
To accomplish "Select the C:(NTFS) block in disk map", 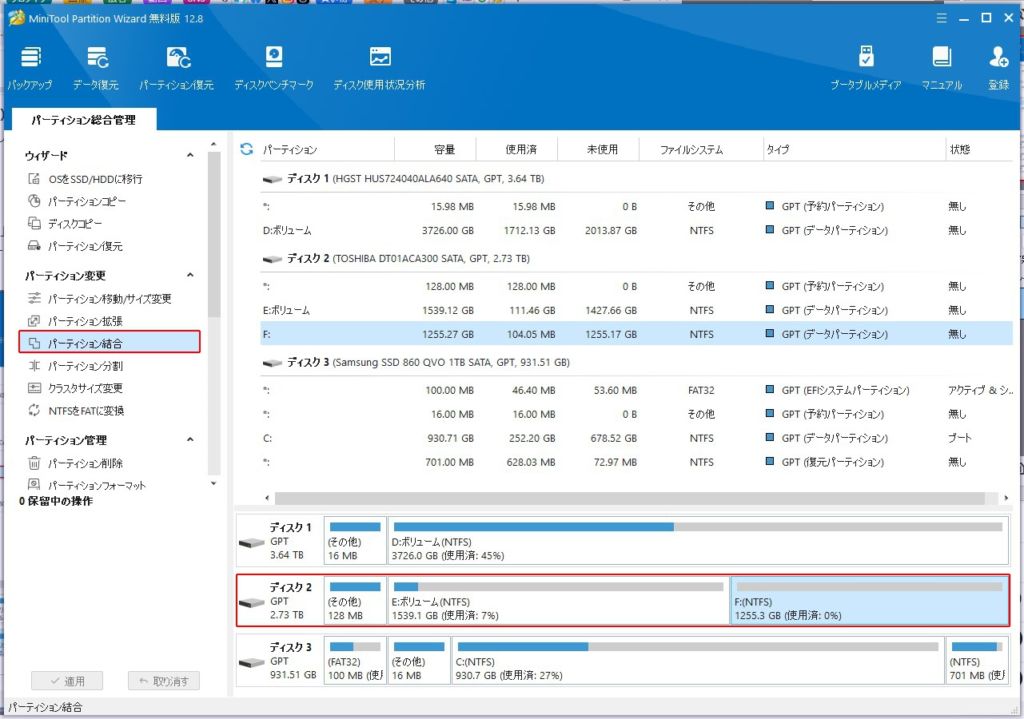I will pos(697,662).
